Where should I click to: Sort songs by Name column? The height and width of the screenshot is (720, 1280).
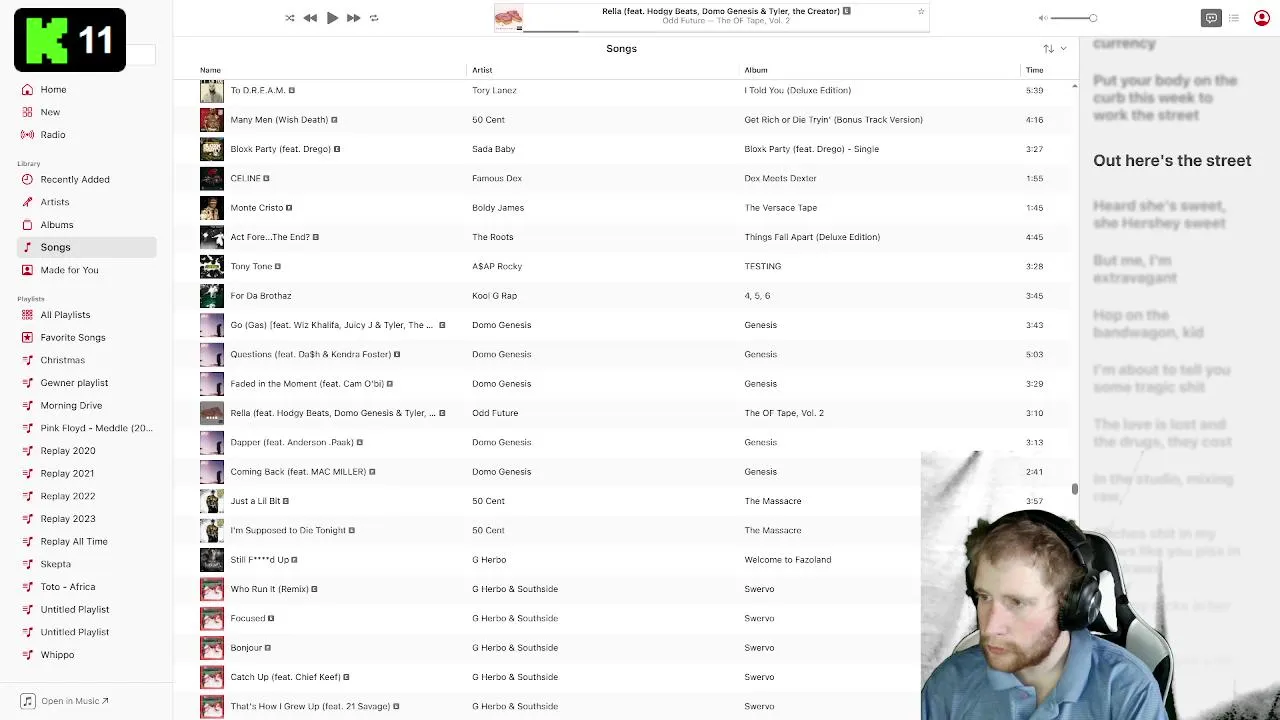coord(210,70)
